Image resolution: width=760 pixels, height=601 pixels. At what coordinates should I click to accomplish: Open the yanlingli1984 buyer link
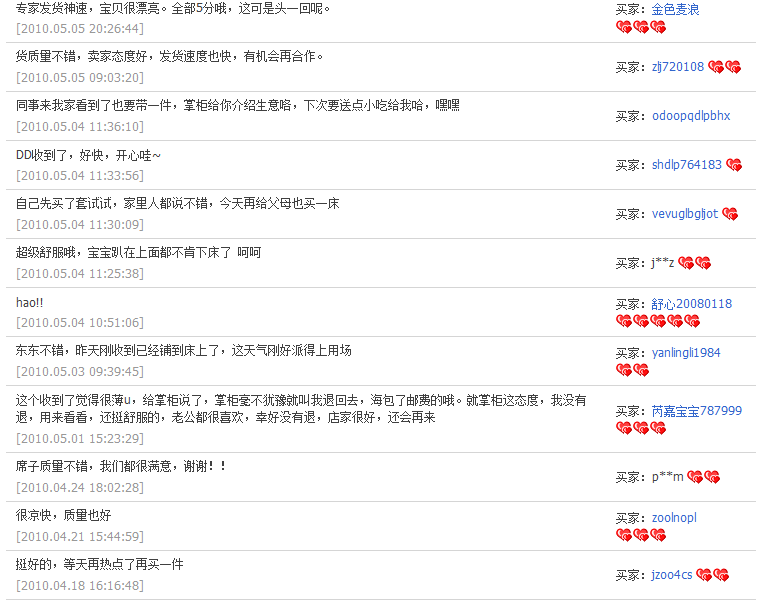(x=686, y=353)
